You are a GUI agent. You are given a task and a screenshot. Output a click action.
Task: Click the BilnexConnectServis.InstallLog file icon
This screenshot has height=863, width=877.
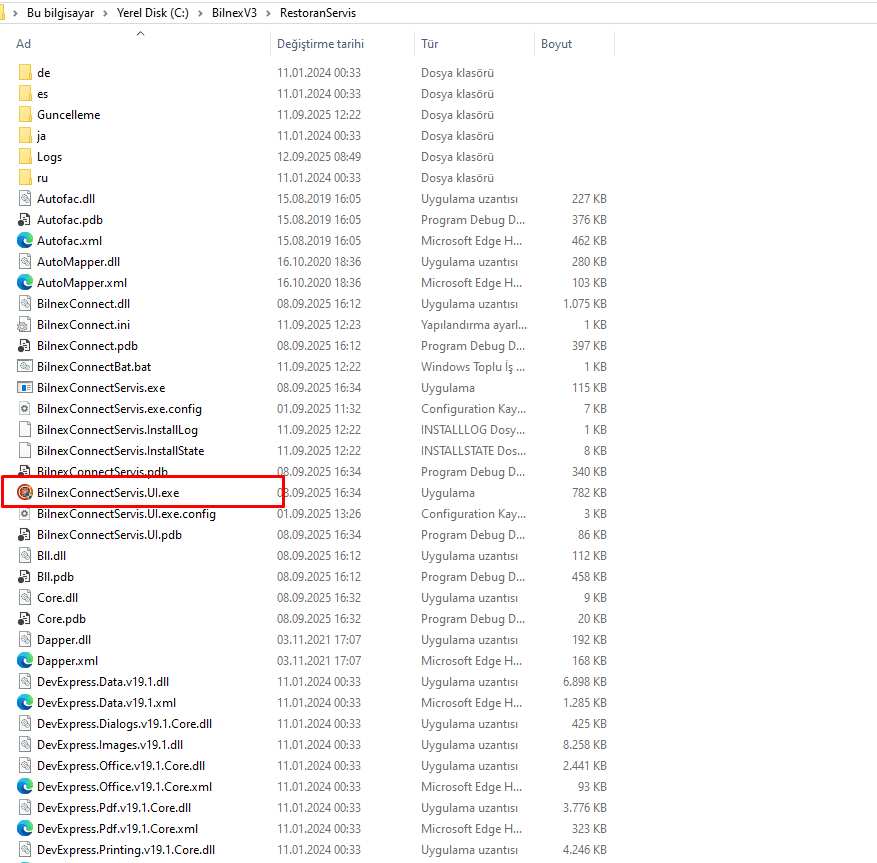point(25,429)
